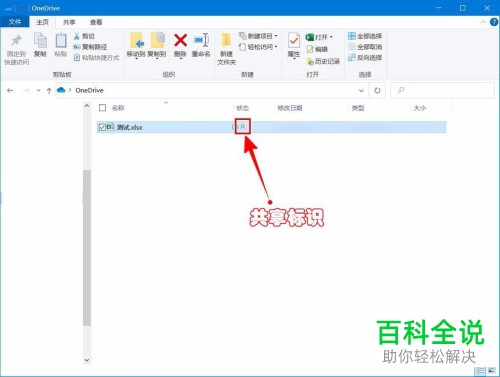500x377 pixels.
Task: Click the navigation pane scrollbar thumb
Action: pos(87,247)
